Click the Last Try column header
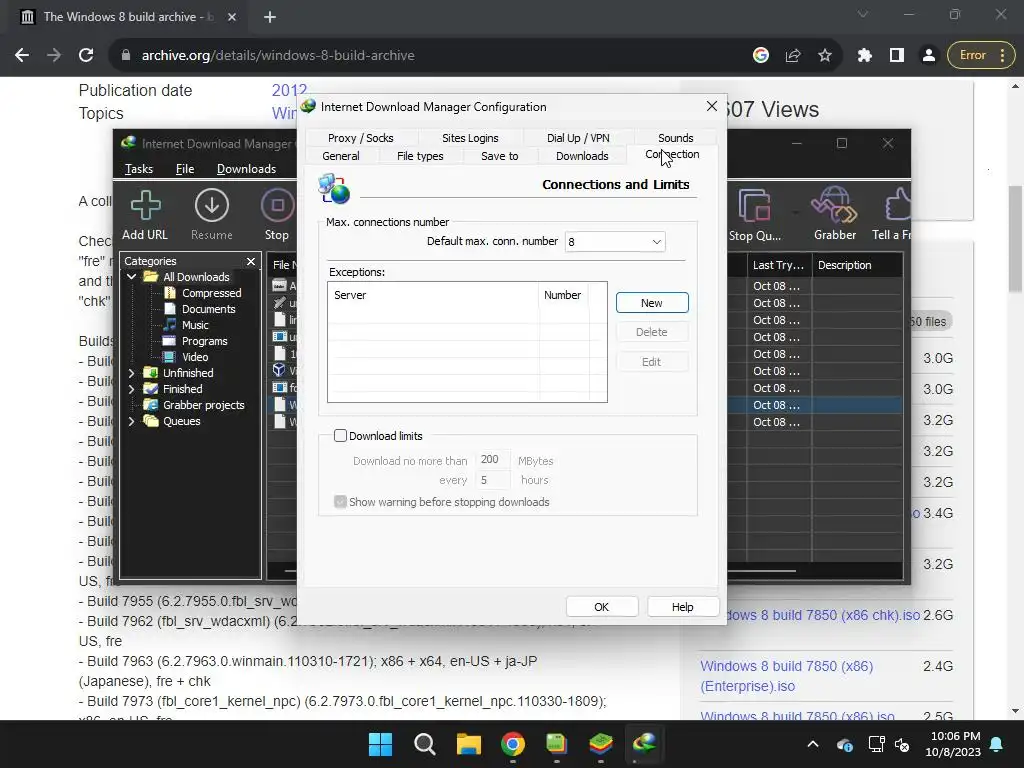This screenshot has height=768, width=1024. click(x=778, y=265)
